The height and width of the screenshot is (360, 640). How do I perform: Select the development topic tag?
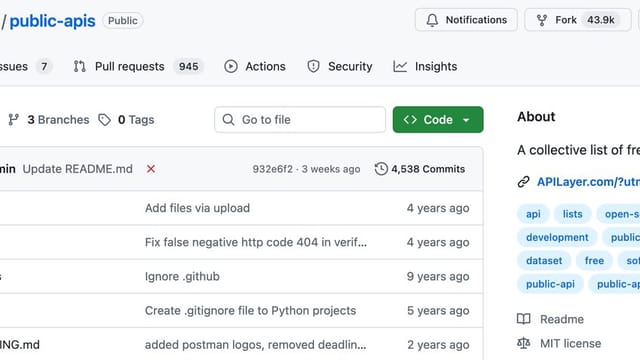point(557,237)
